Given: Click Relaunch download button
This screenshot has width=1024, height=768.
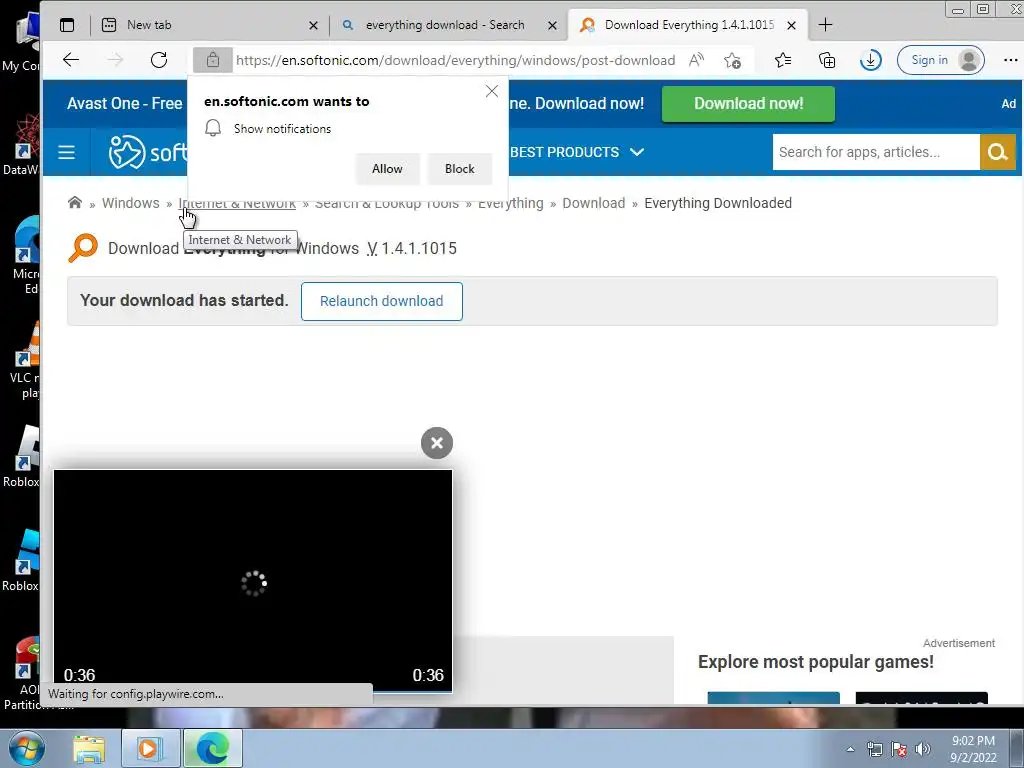Looking at the screenshot, I should 381,301.
